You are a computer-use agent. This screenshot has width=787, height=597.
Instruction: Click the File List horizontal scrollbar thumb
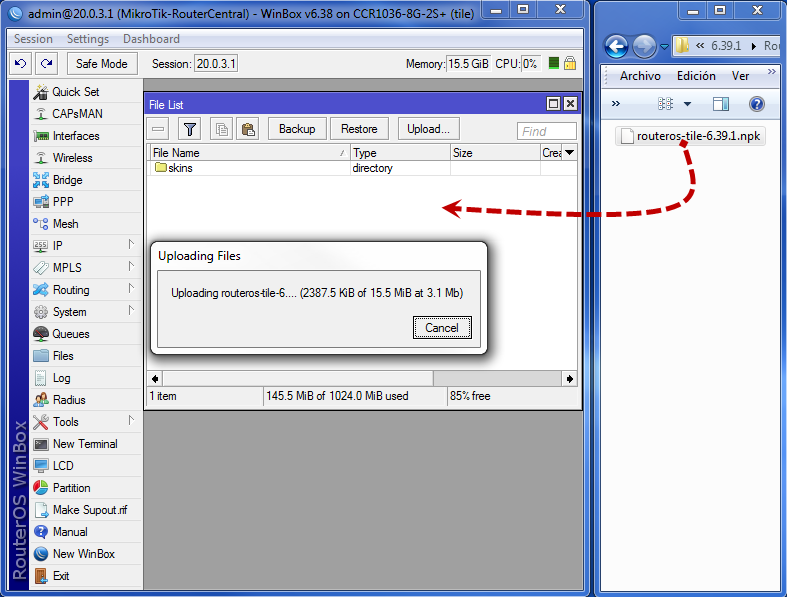point(298,379)
